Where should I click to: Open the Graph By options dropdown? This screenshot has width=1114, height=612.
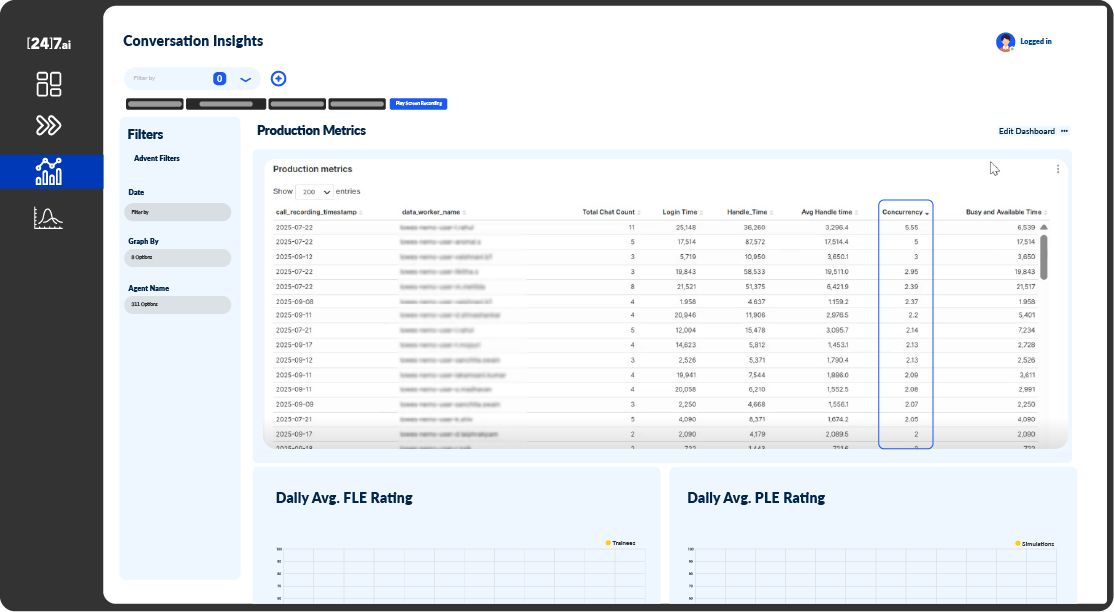tap(179, 257)
